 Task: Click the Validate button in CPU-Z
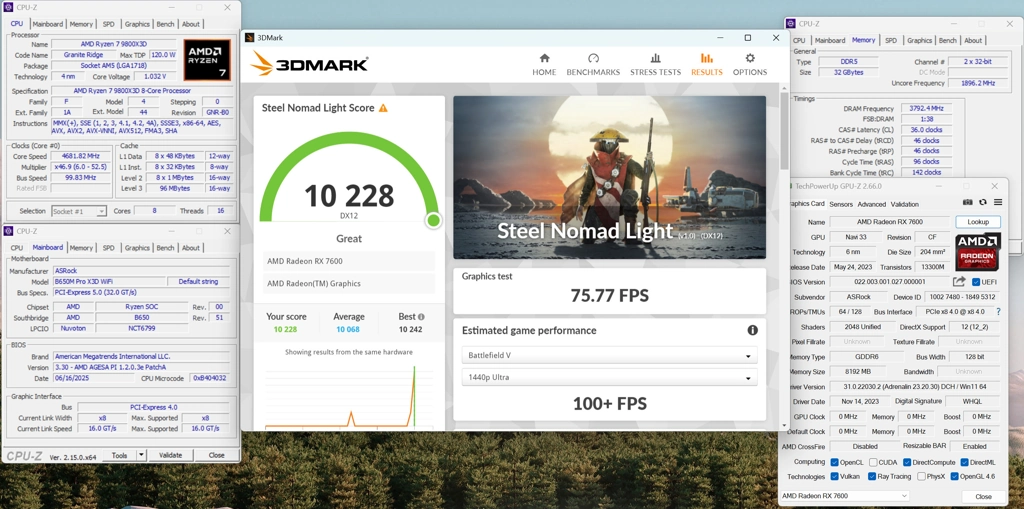pyautogui.click(x=170, y=455)
